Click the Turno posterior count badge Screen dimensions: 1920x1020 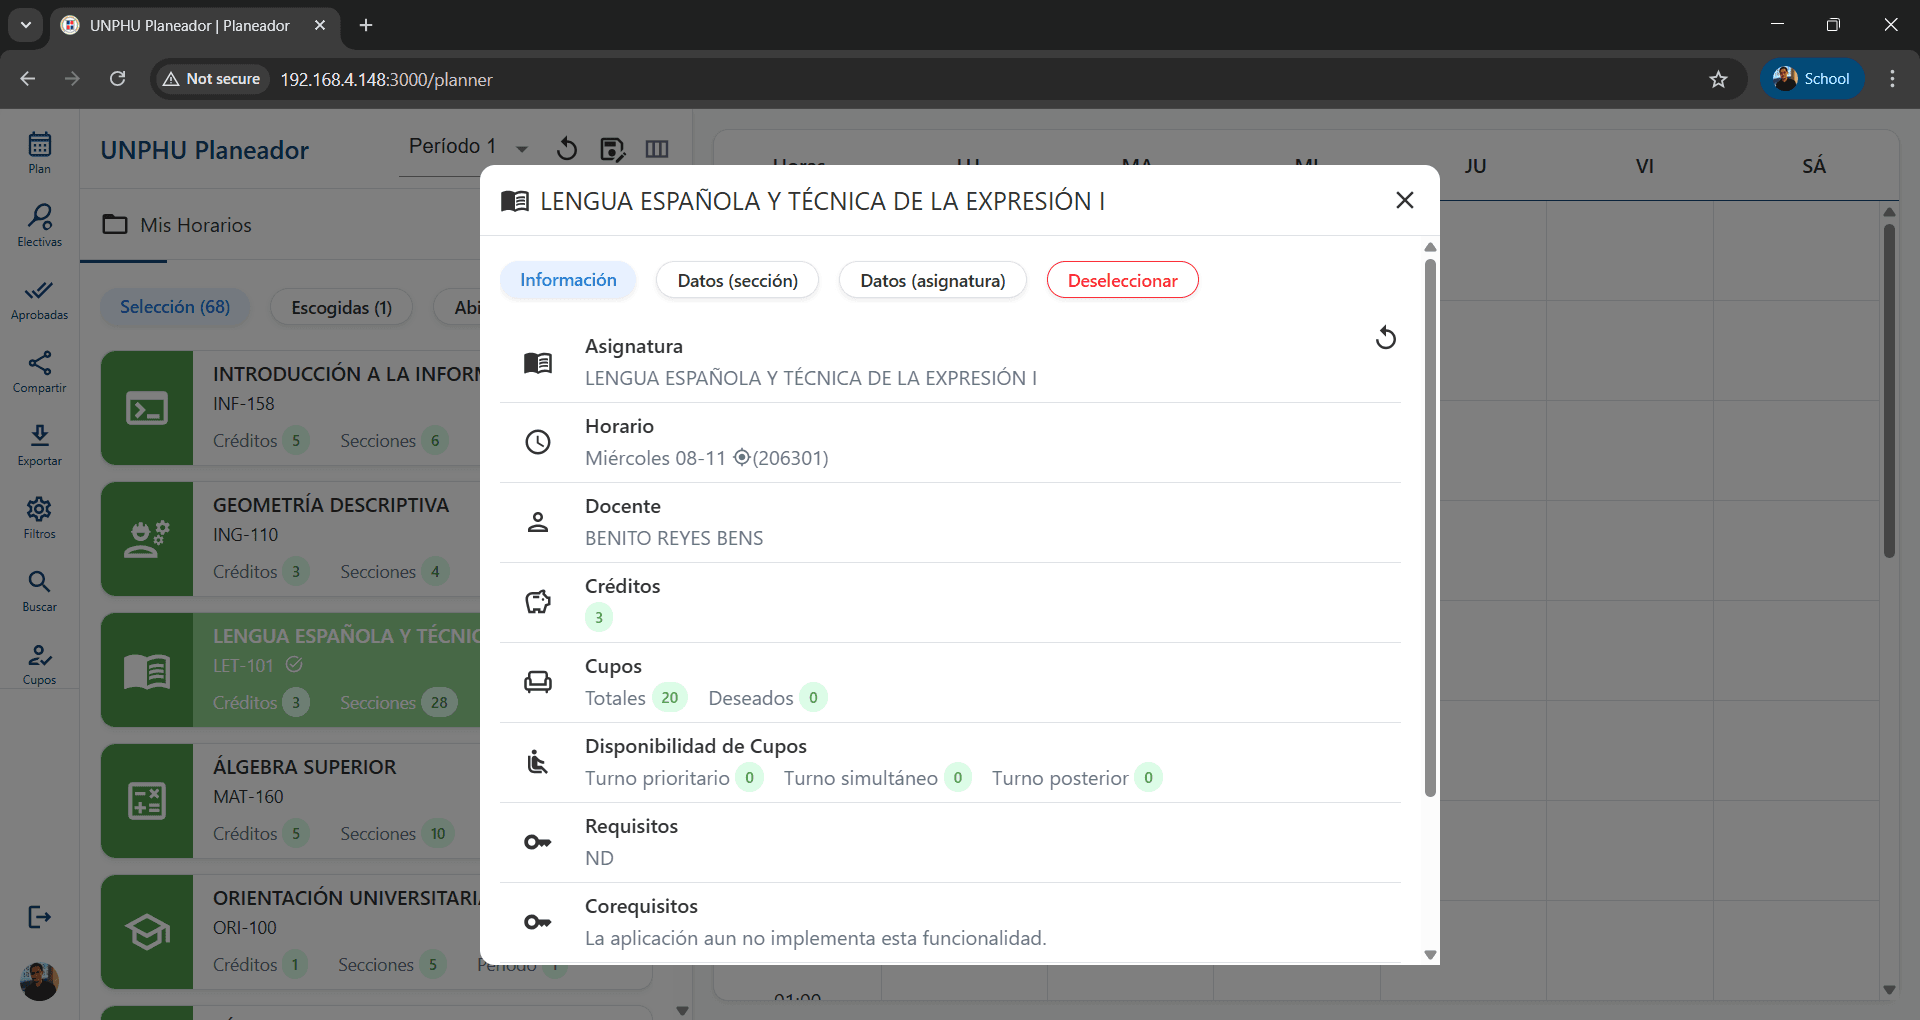[x=1148, y=778]
